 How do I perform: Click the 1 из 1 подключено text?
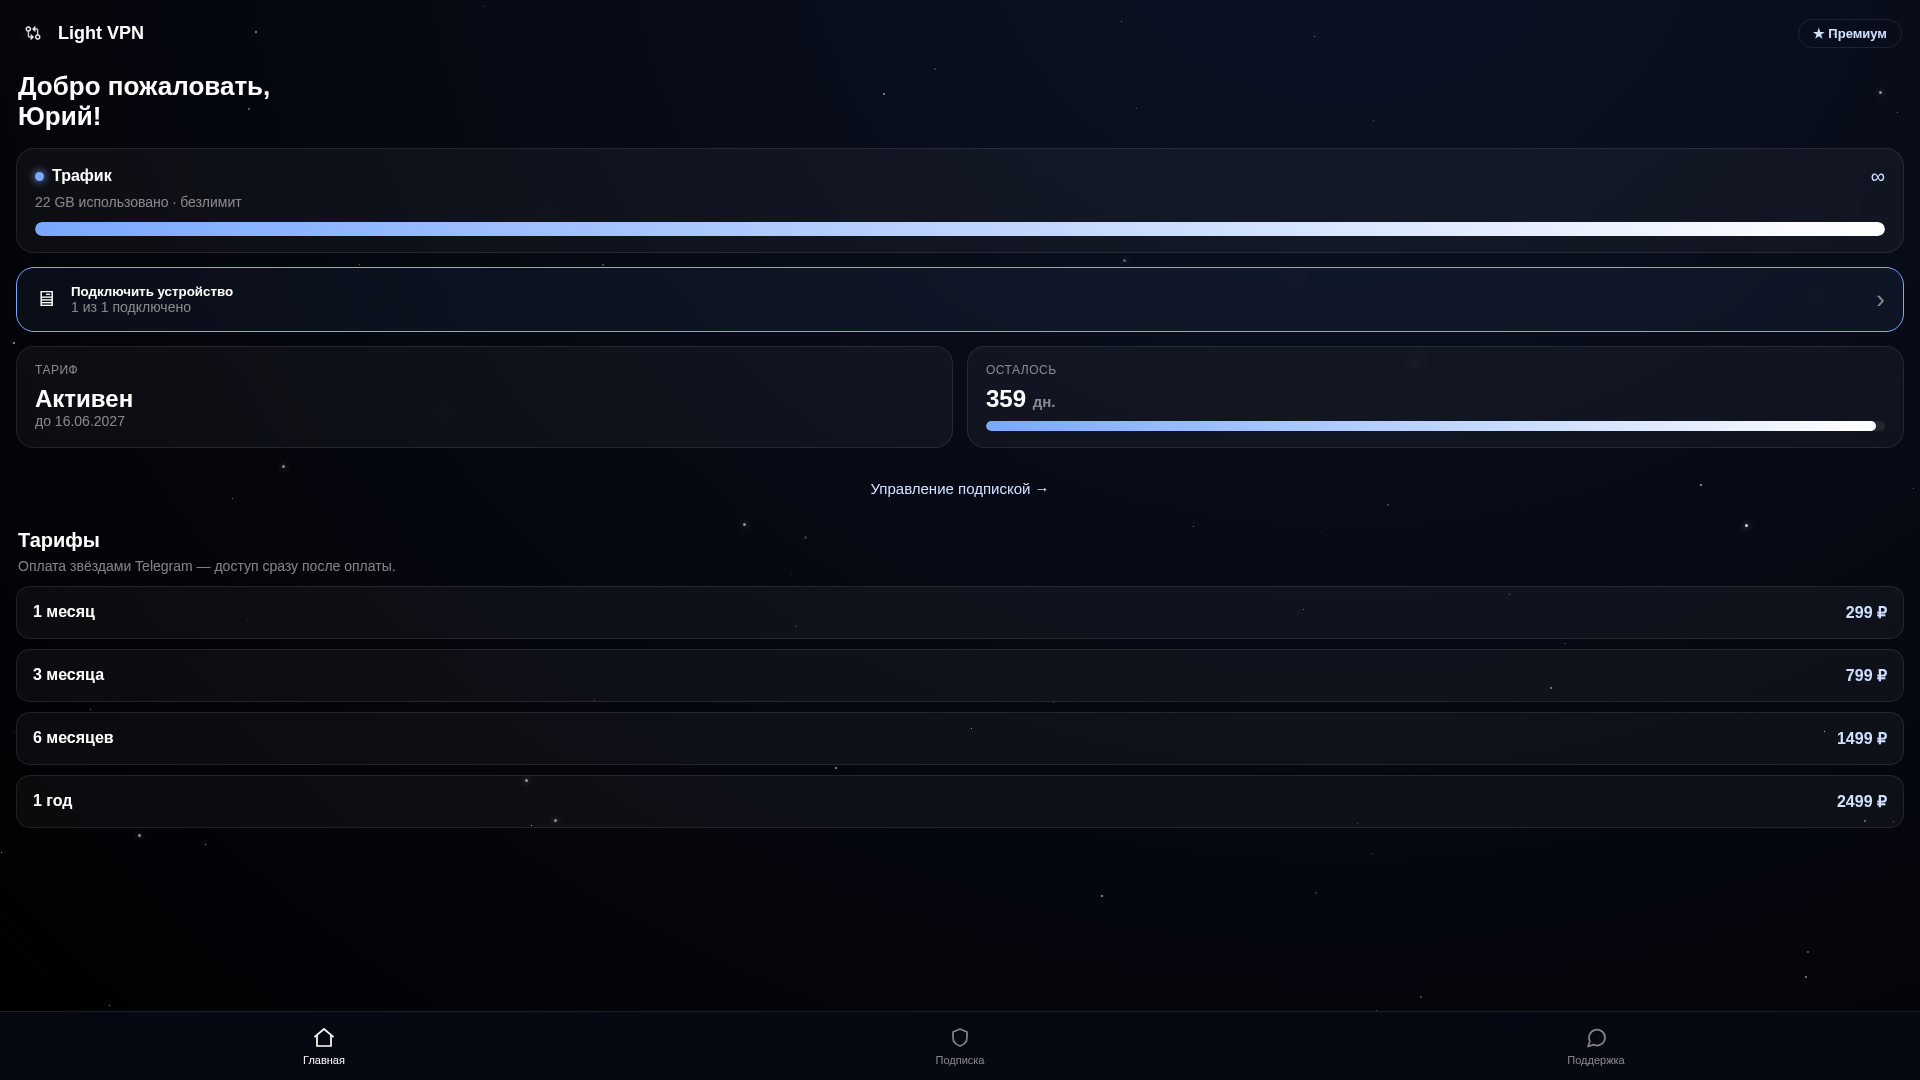(x=131, y=307)
